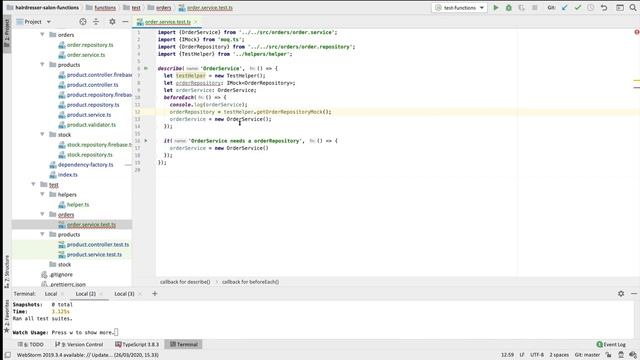Open product.validator.ts in project tree

pos(91,125)
